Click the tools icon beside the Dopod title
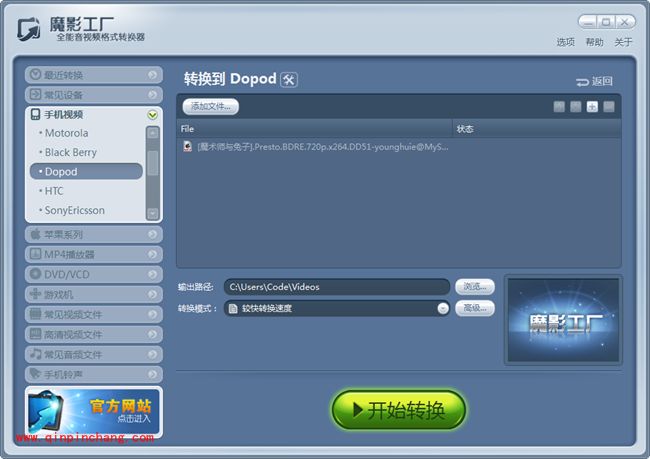 289,80
